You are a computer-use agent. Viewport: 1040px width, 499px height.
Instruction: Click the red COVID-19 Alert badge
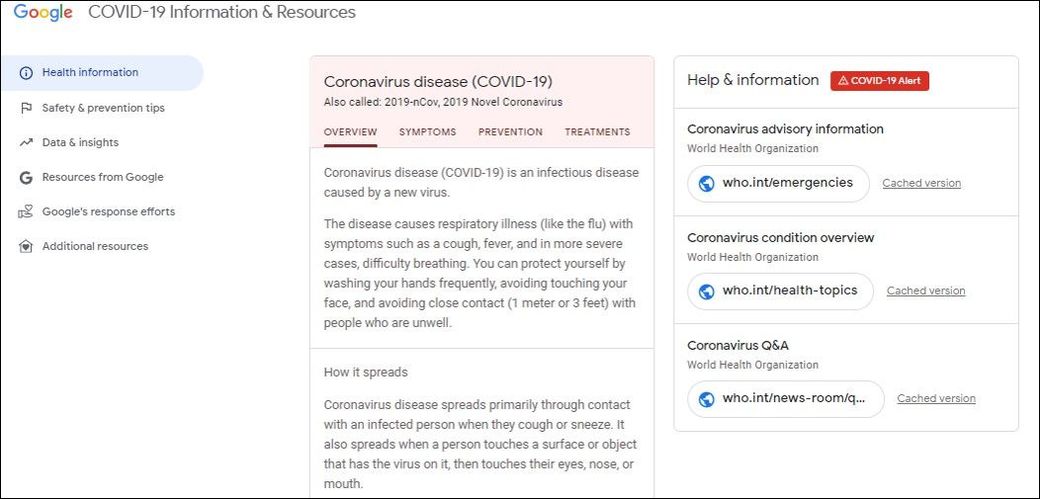(x=879, y=81)
